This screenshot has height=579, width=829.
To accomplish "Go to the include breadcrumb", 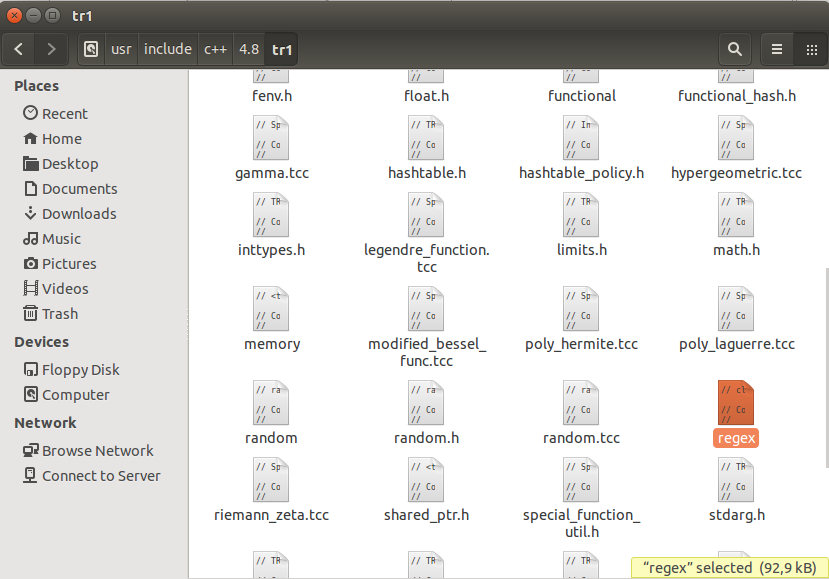I will point(167,48).
